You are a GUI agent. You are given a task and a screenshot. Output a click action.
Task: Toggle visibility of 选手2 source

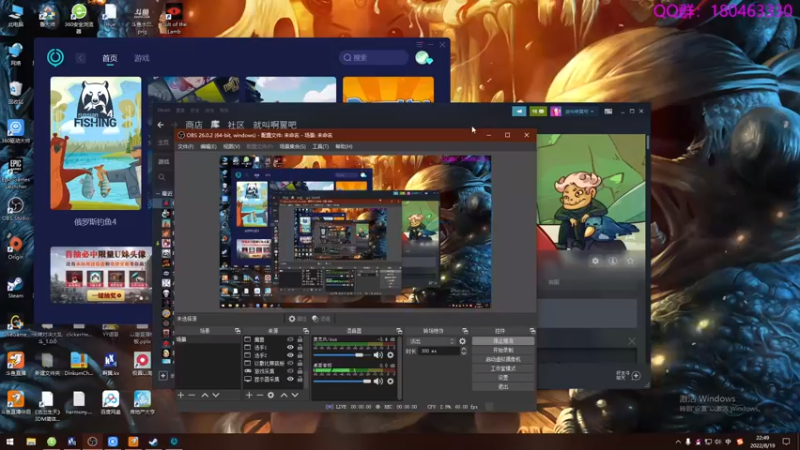[x=290, y=355]
